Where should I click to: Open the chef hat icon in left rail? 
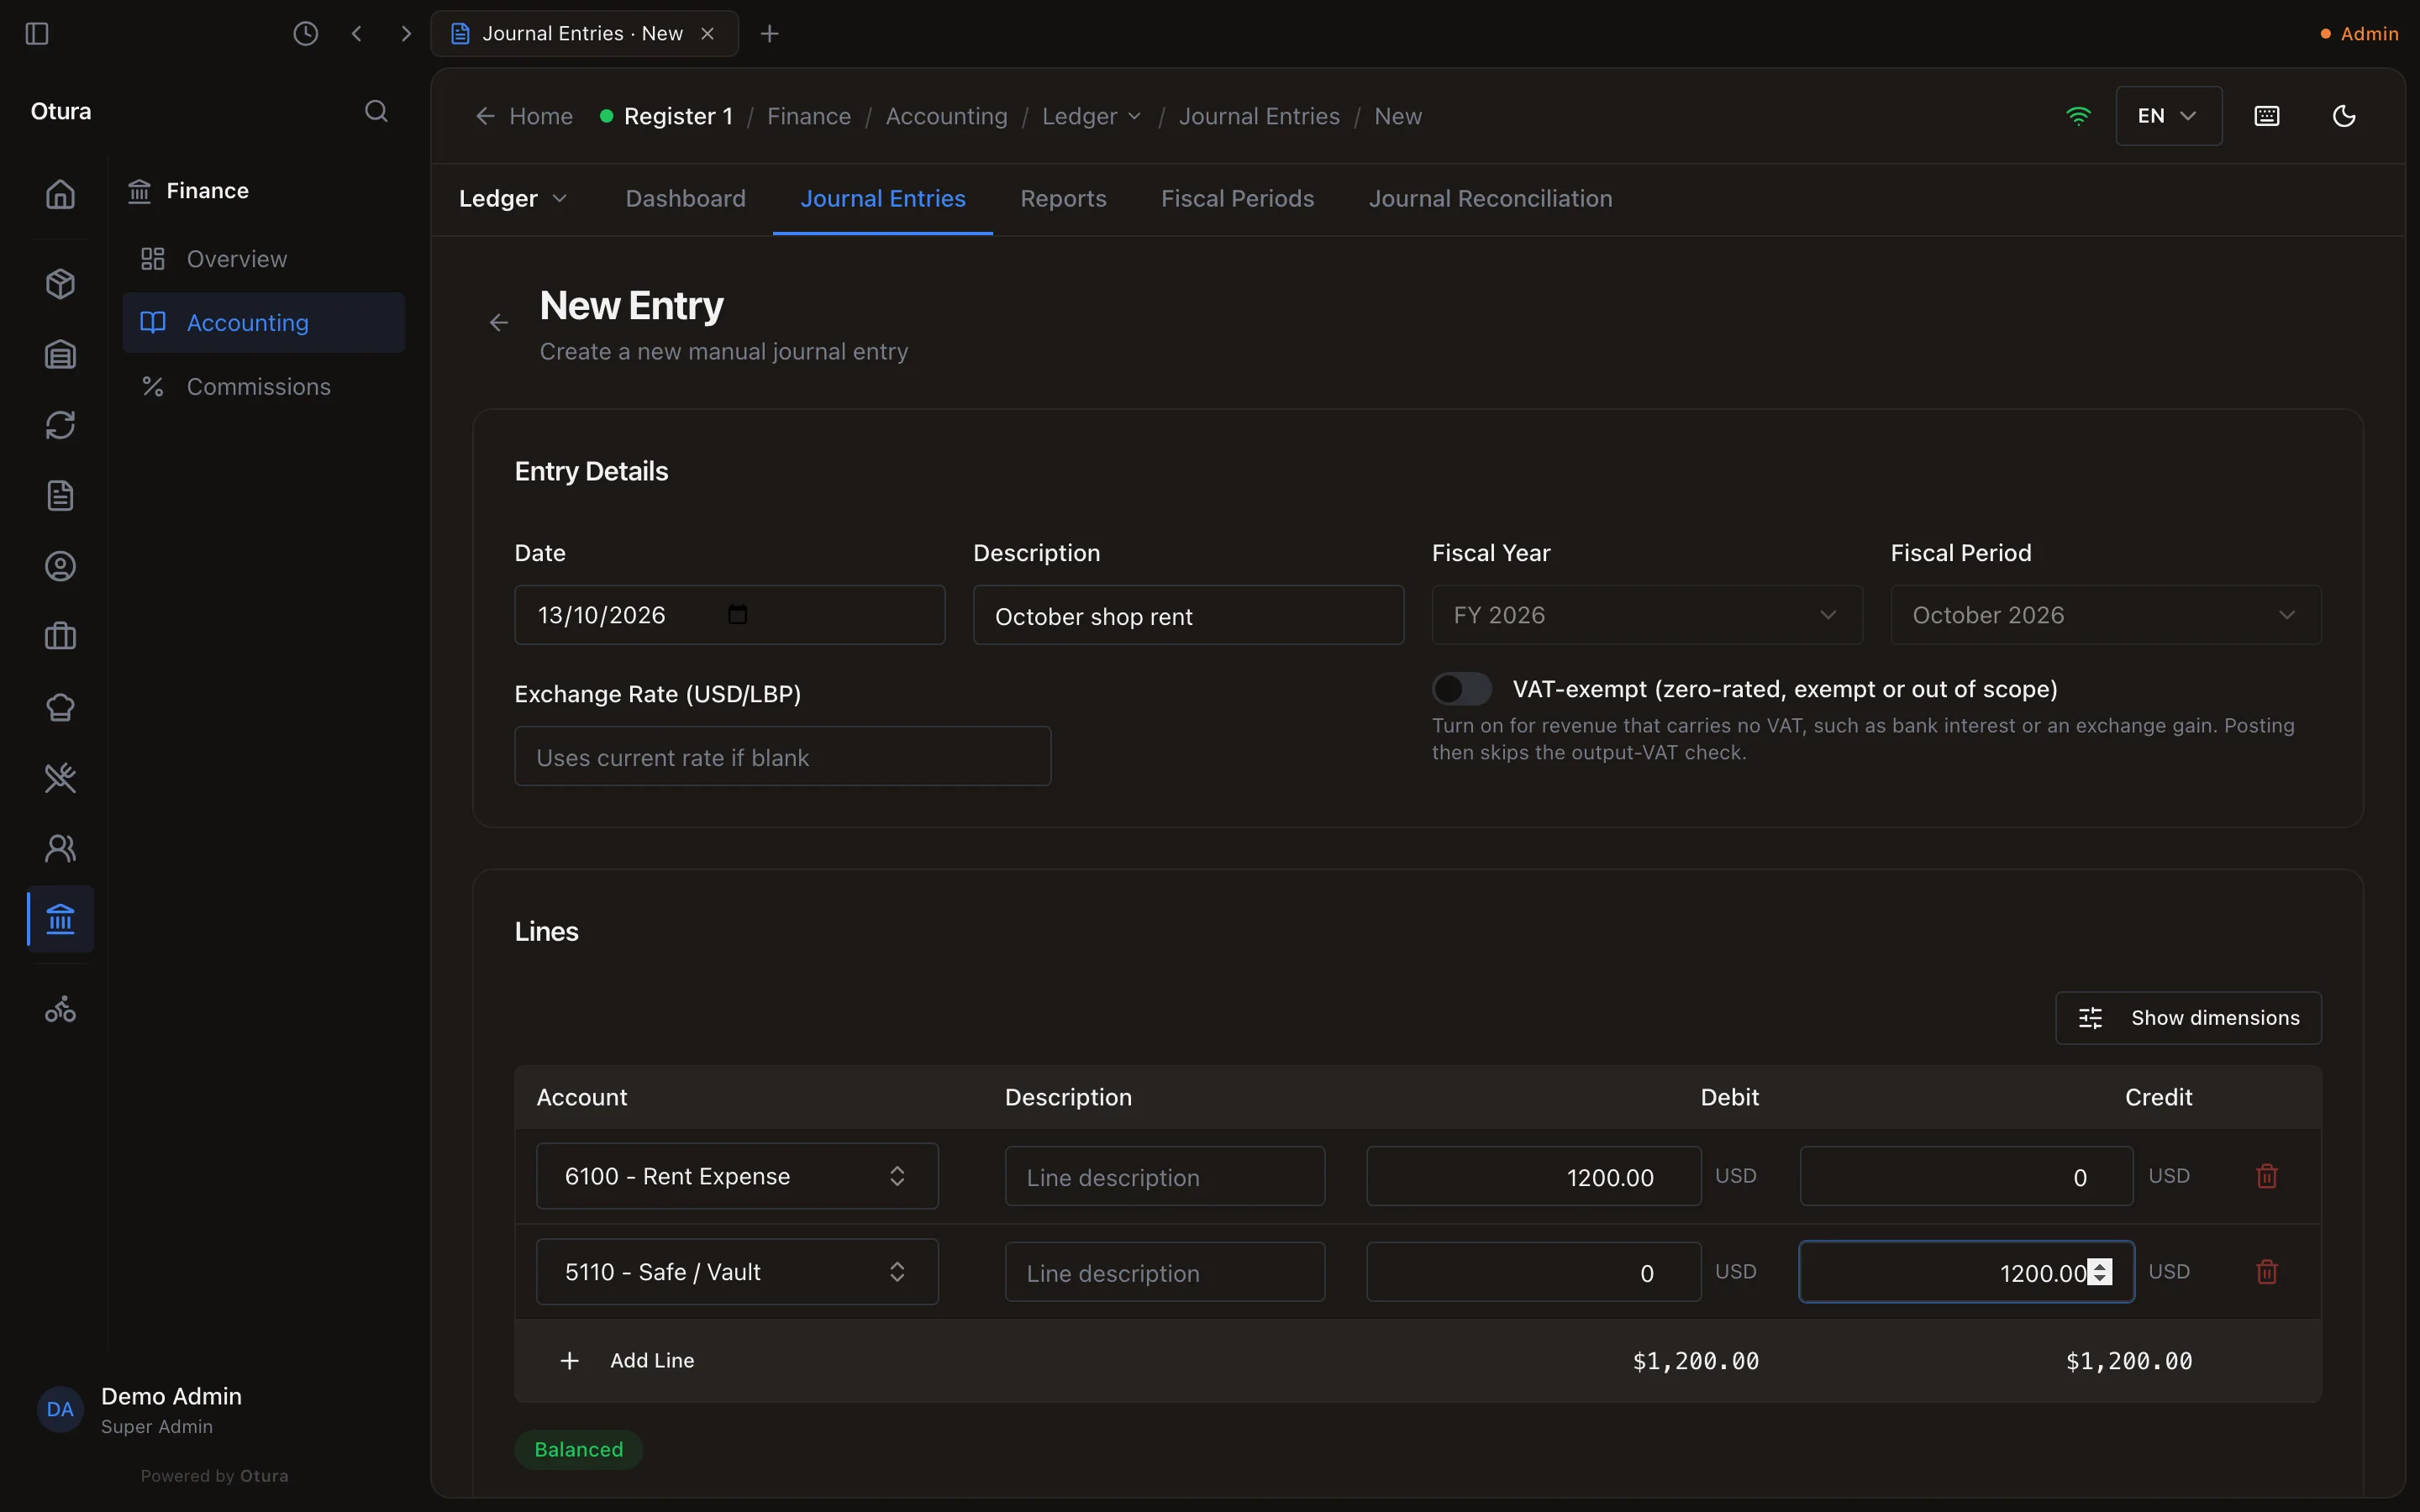[x=61, y=707]
